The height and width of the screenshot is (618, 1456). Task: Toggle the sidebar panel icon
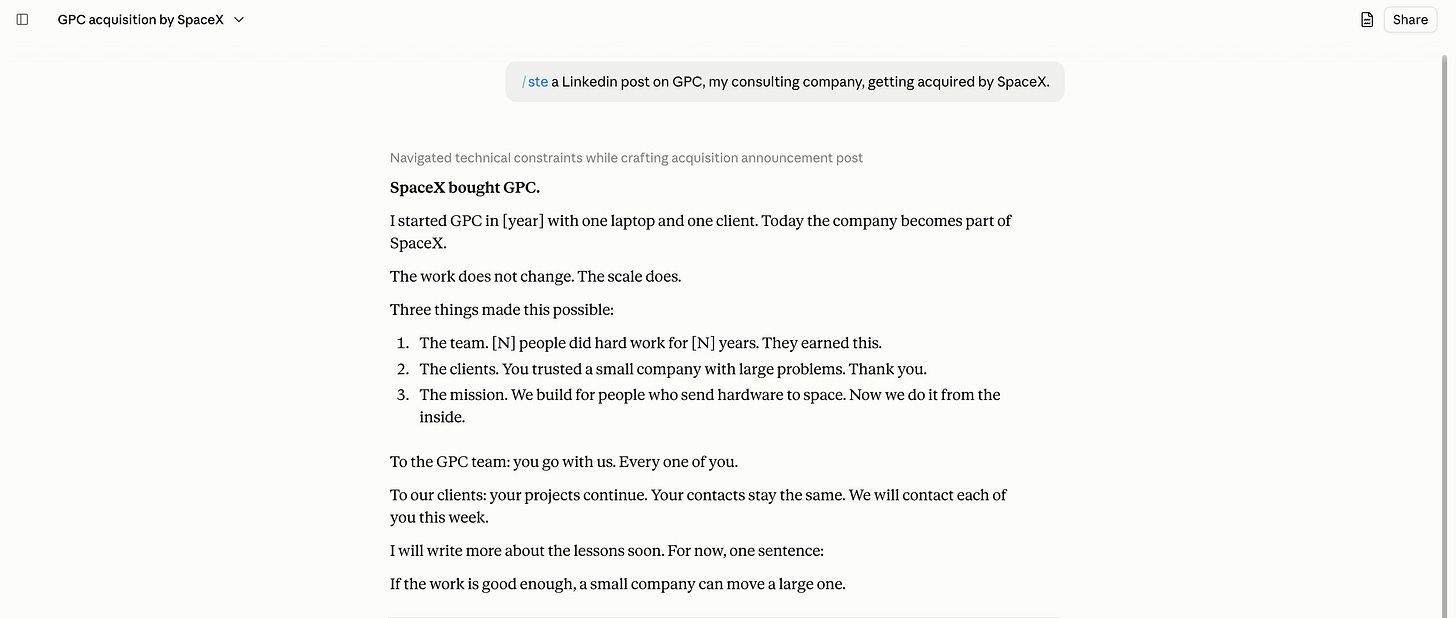23,19
